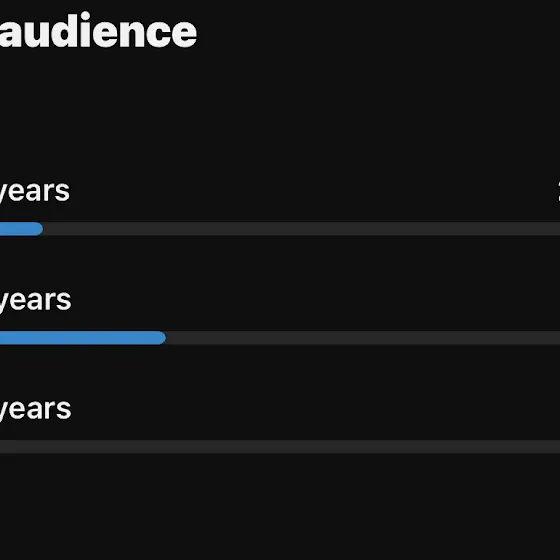
Task: Click the rounded end of the first blue bar
Action: 39,229
